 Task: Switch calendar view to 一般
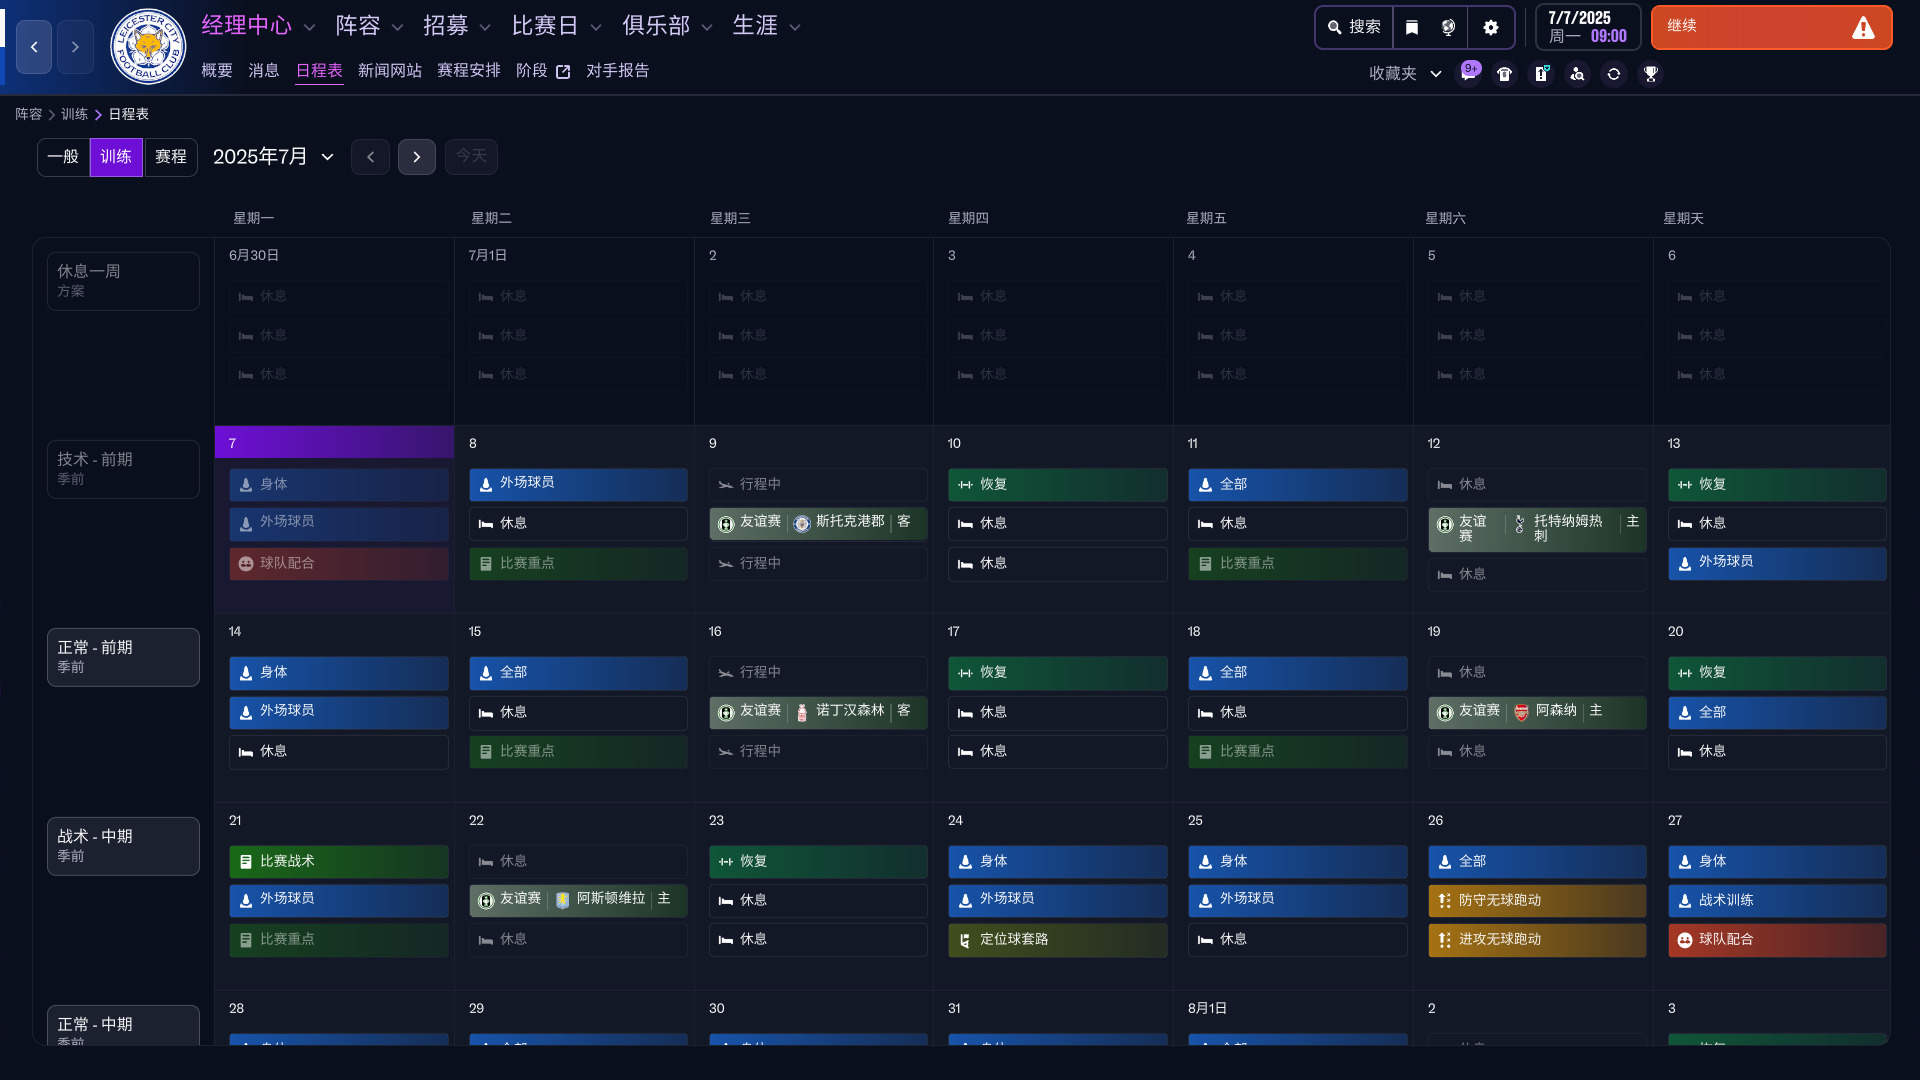point(63,157)
